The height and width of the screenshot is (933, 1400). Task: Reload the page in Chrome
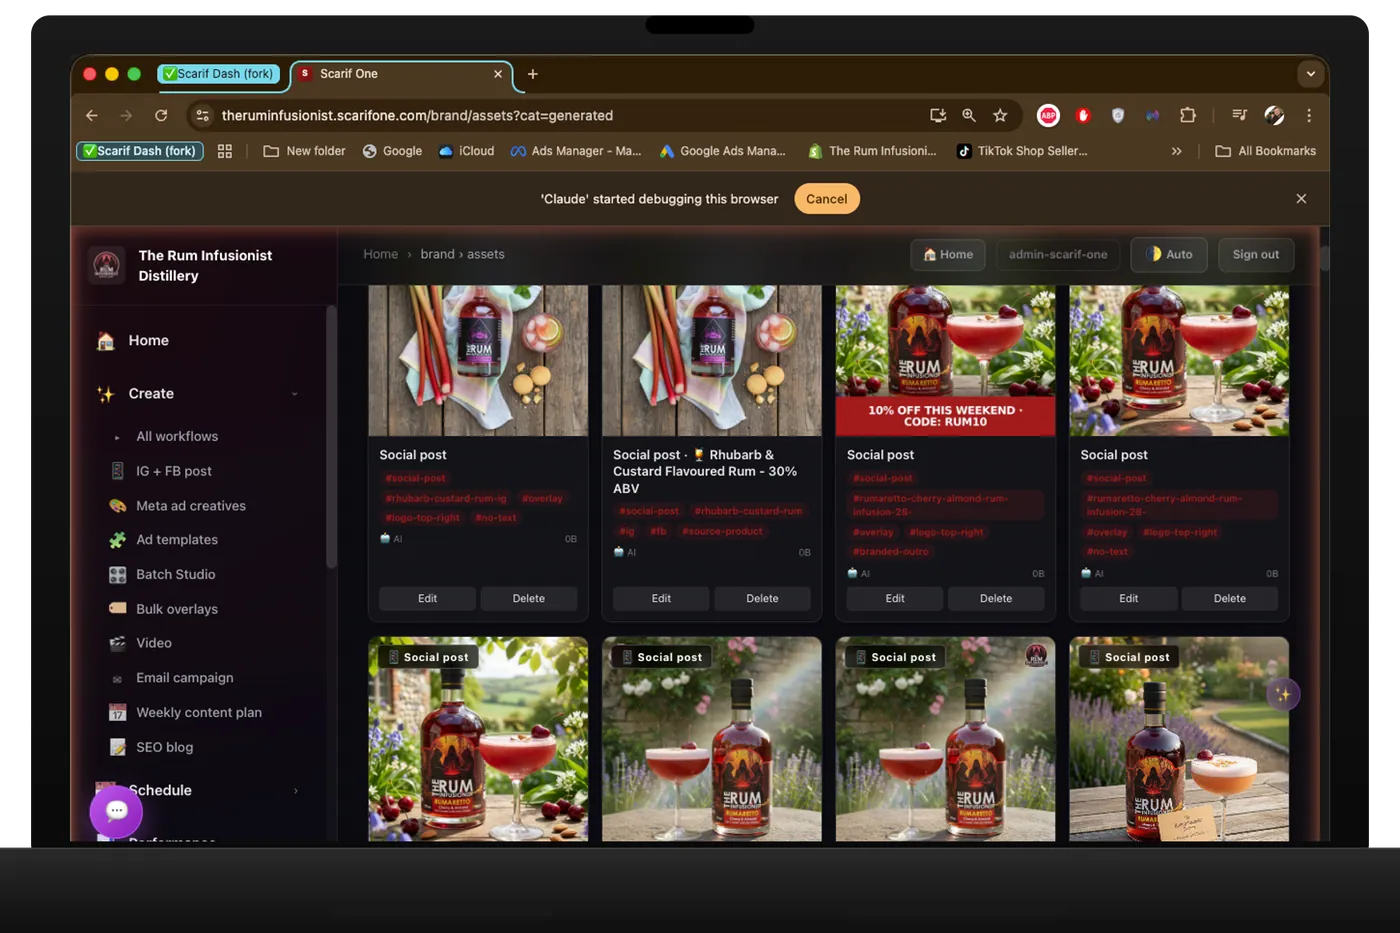pos(161,116)
